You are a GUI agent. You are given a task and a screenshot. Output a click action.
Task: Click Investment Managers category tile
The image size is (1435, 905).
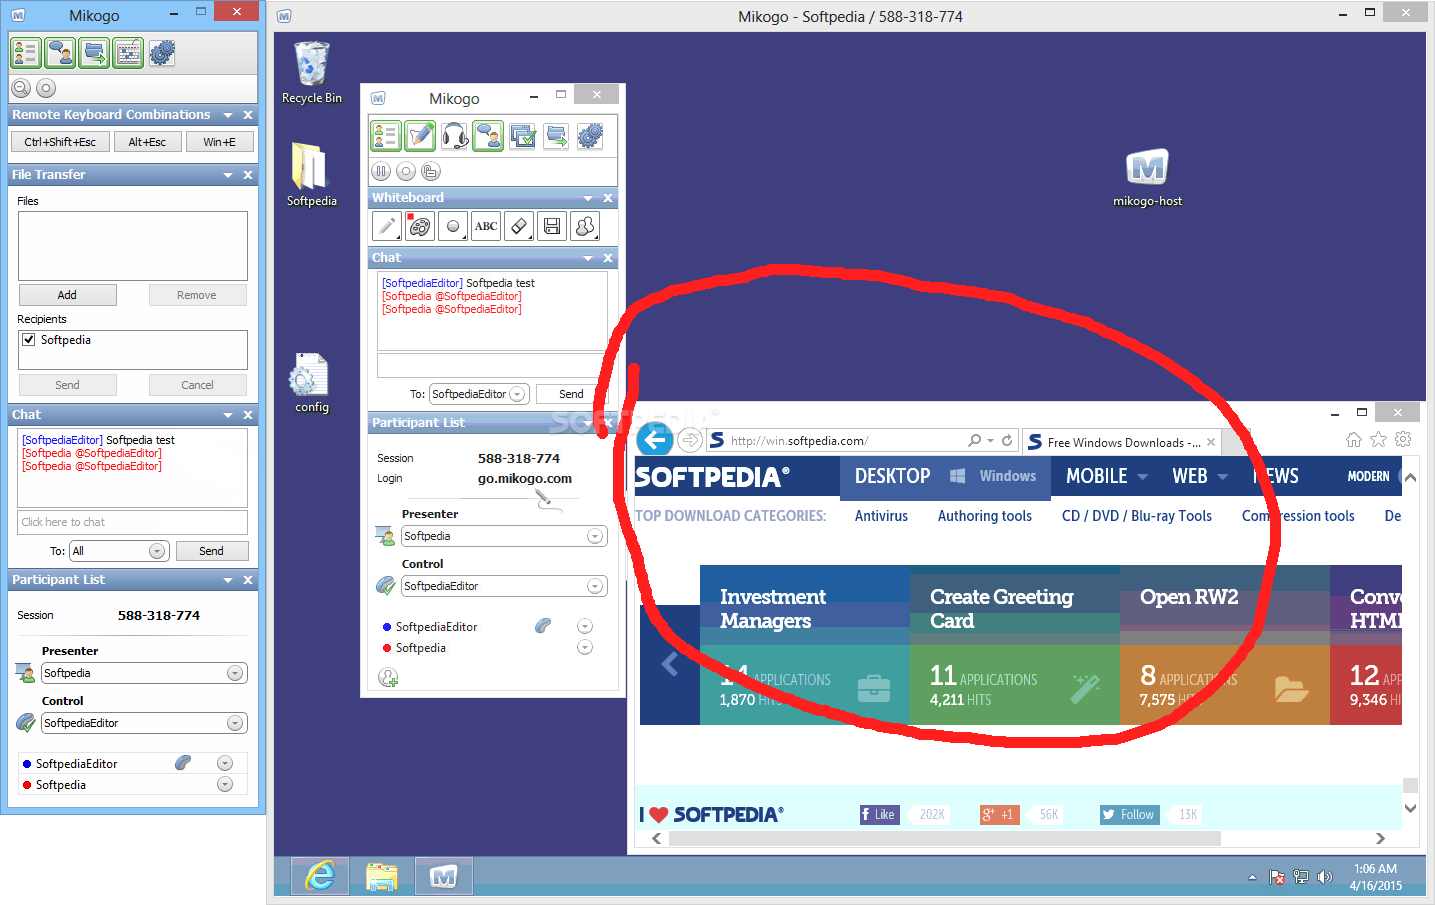(x=805, y=645)
